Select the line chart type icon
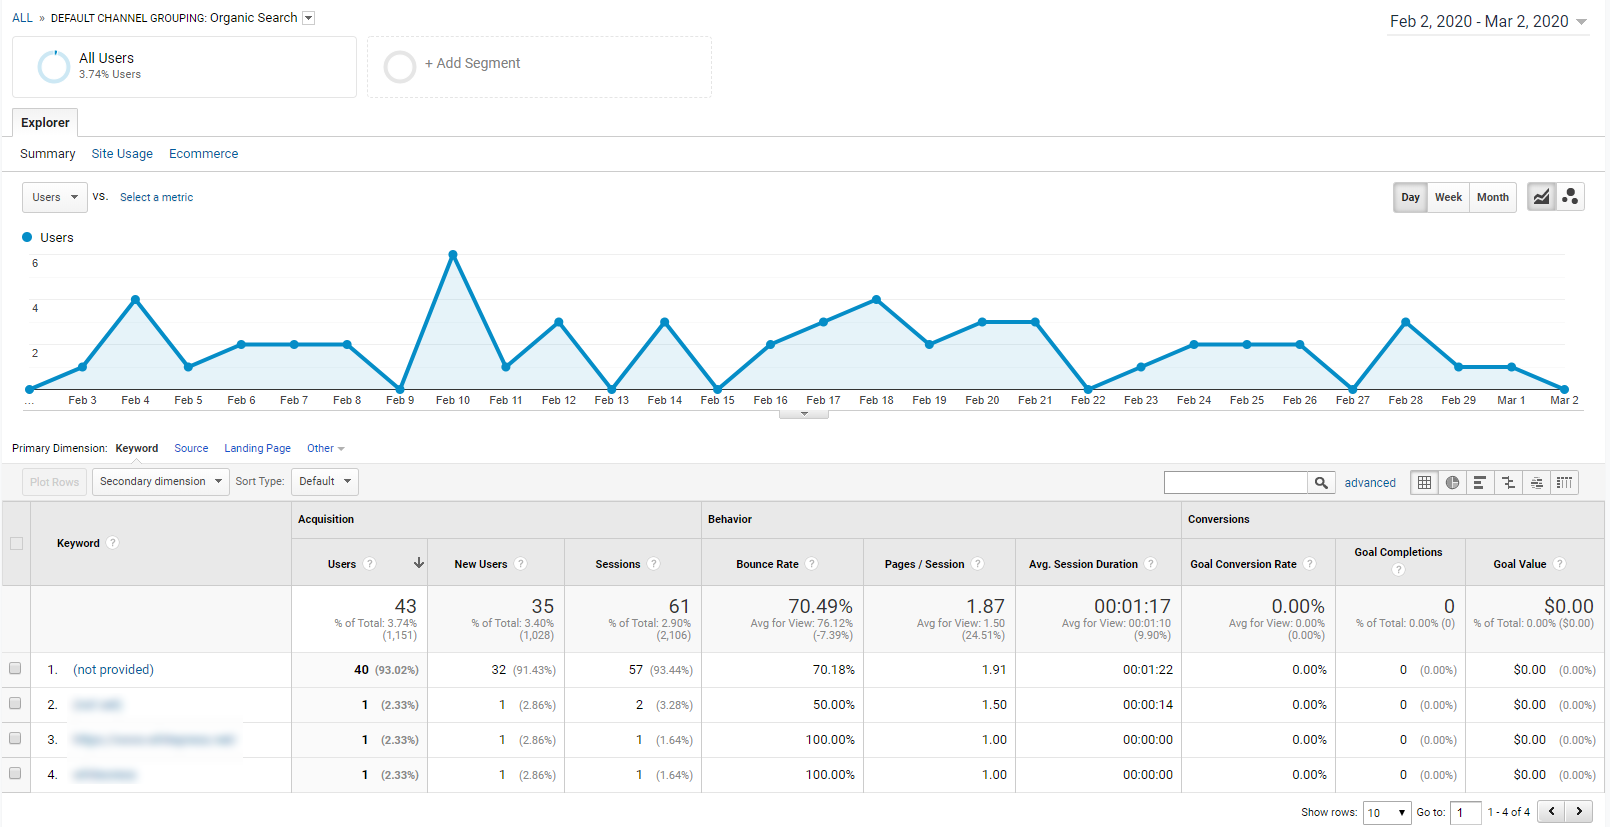Image resolution: width=1610 pixels, height=827 pixels. 1542,197
